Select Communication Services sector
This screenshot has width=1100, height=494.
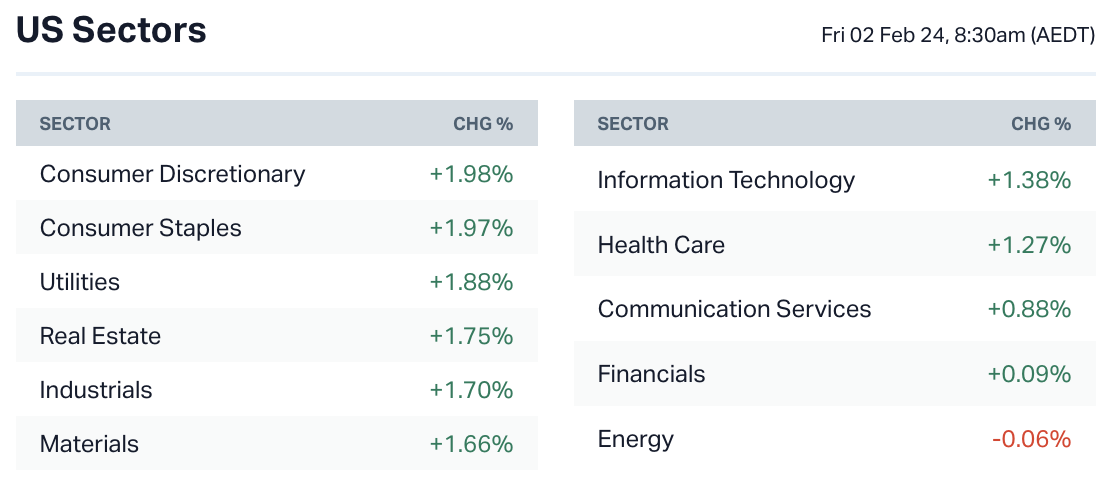734,309
